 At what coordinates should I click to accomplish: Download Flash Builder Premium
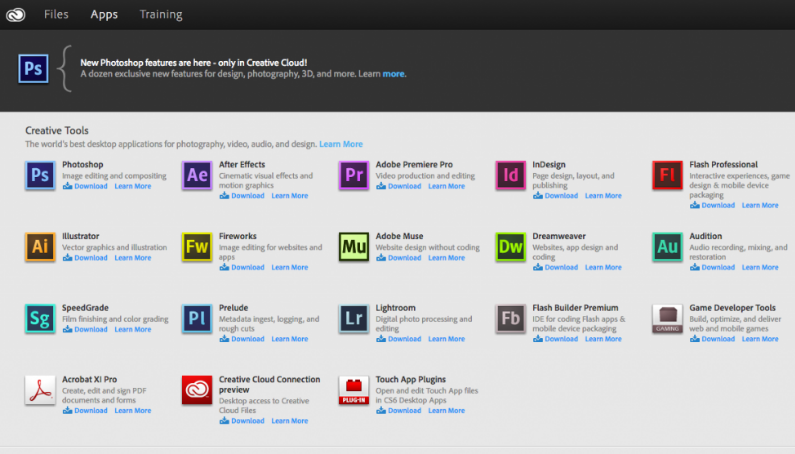(x=555, y=339)
